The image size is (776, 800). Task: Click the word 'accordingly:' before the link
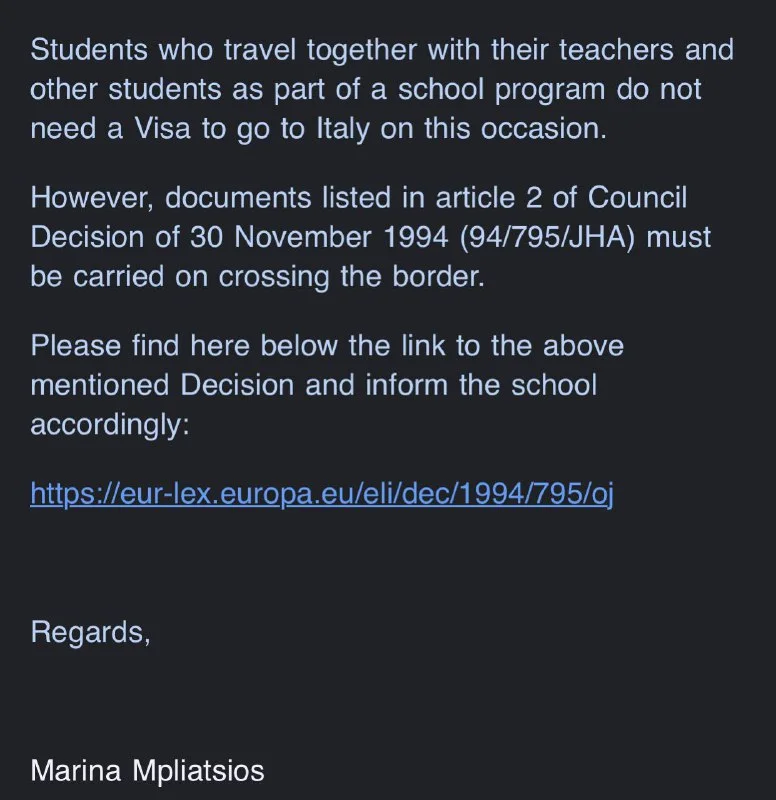(110, 424)
